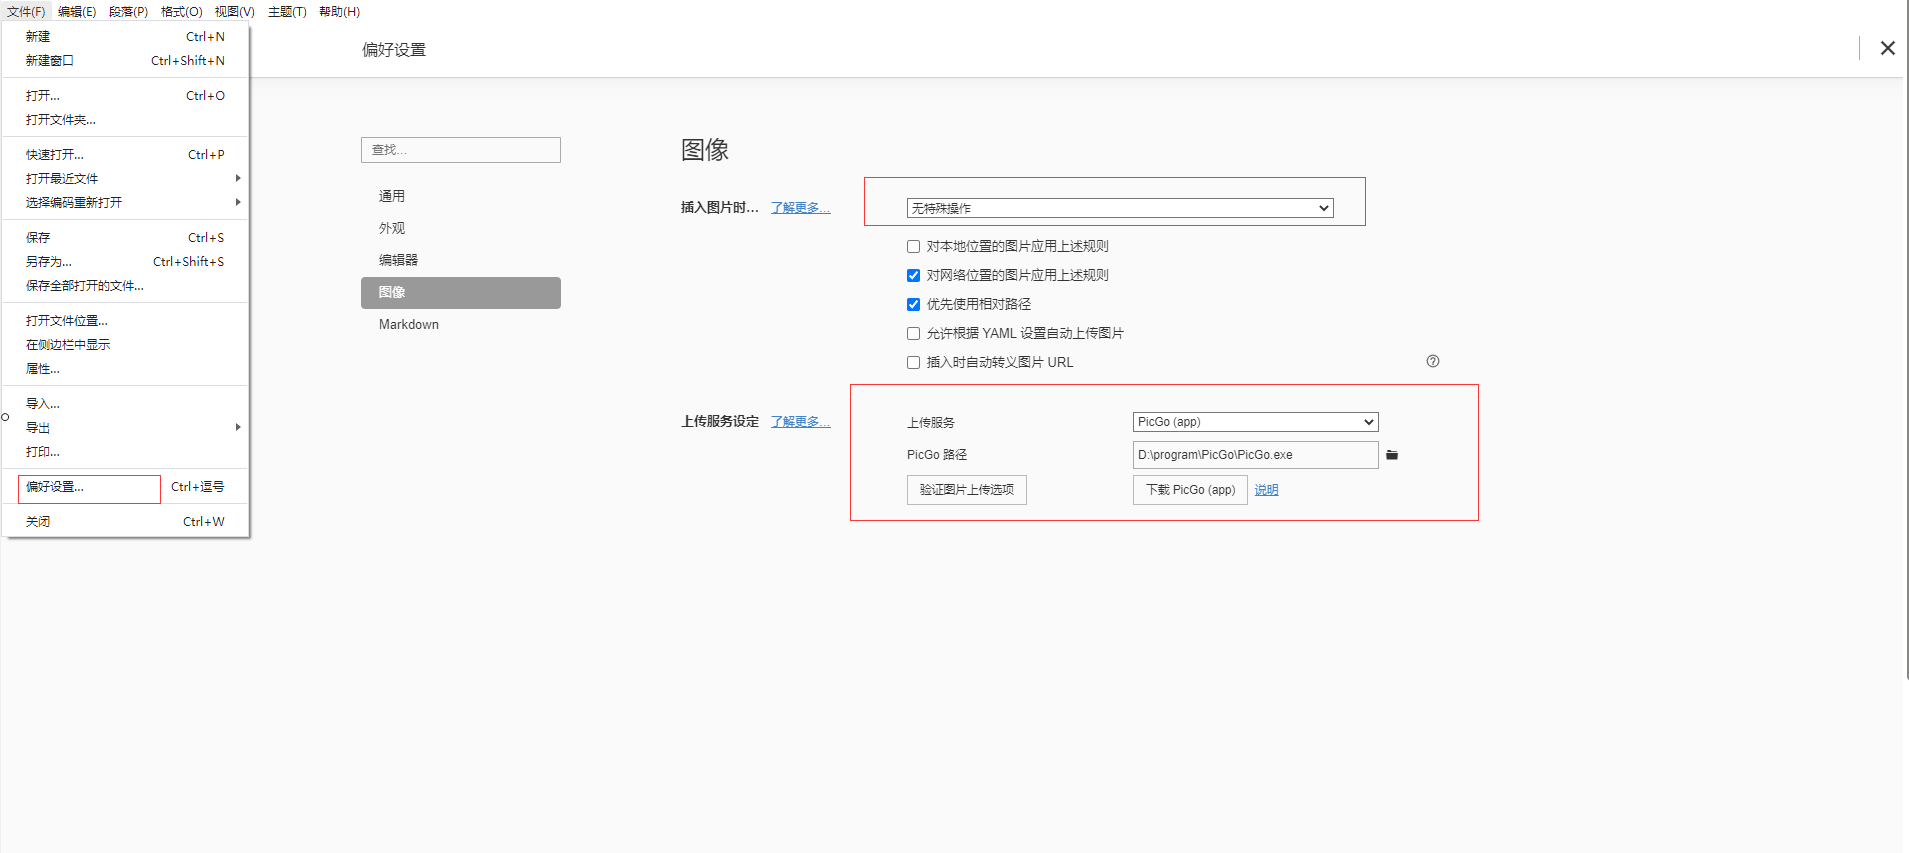Open 了解更多 link beside 插入图片时
The width and height of the screenshot is (1909, 853).
pyautogui.click(x=800, y=208)
